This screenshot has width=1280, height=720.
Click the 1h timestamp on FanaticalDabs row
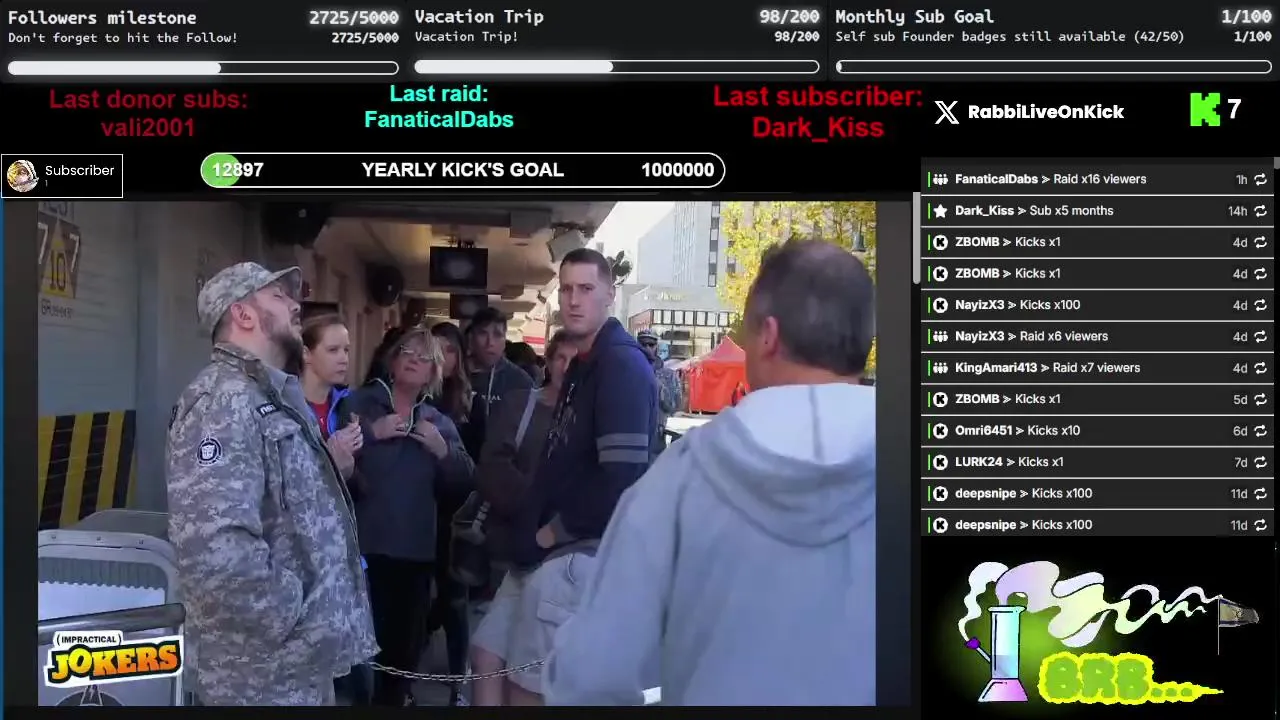[x=1241, y=180]
